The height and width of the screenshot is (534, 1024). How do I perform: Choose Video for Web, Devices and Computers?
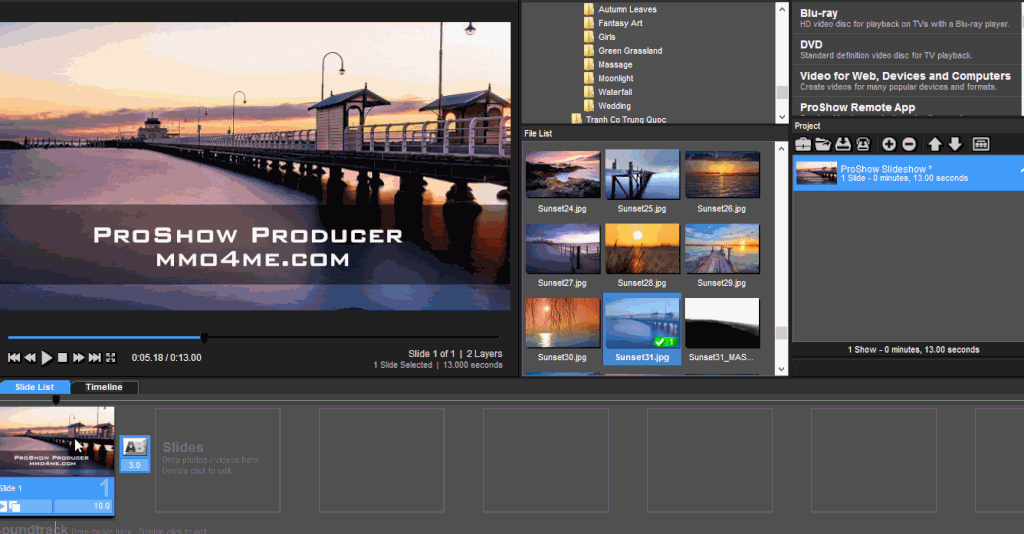click(x=905, y=80)
